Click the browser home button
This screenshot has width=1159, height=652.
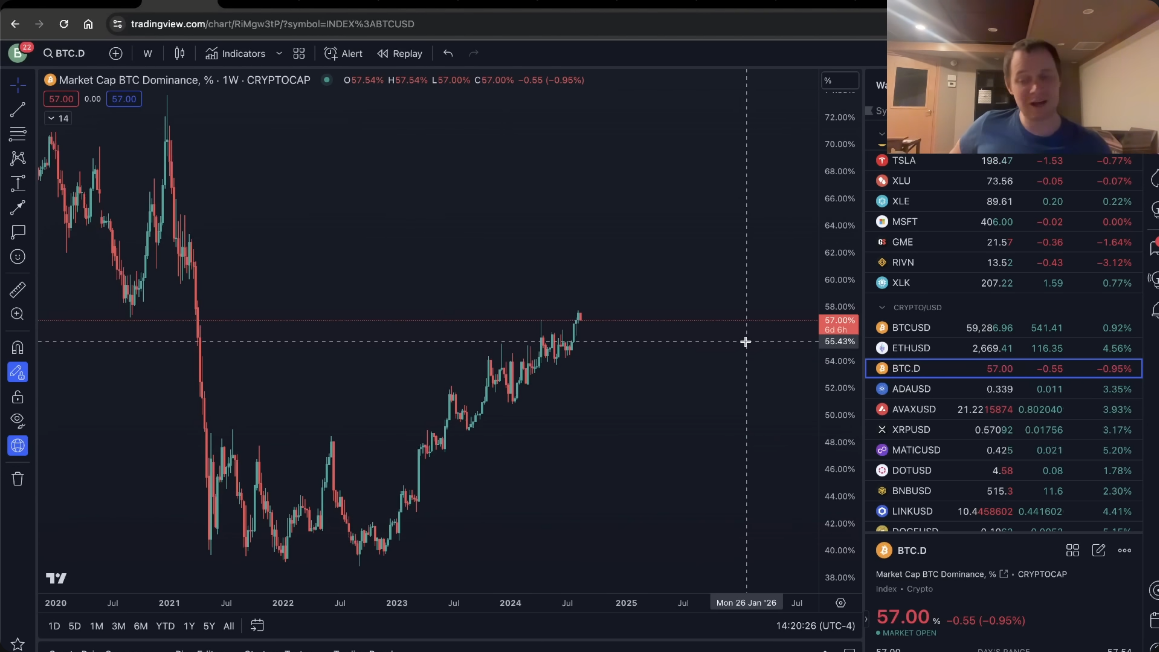click(88, 24)
